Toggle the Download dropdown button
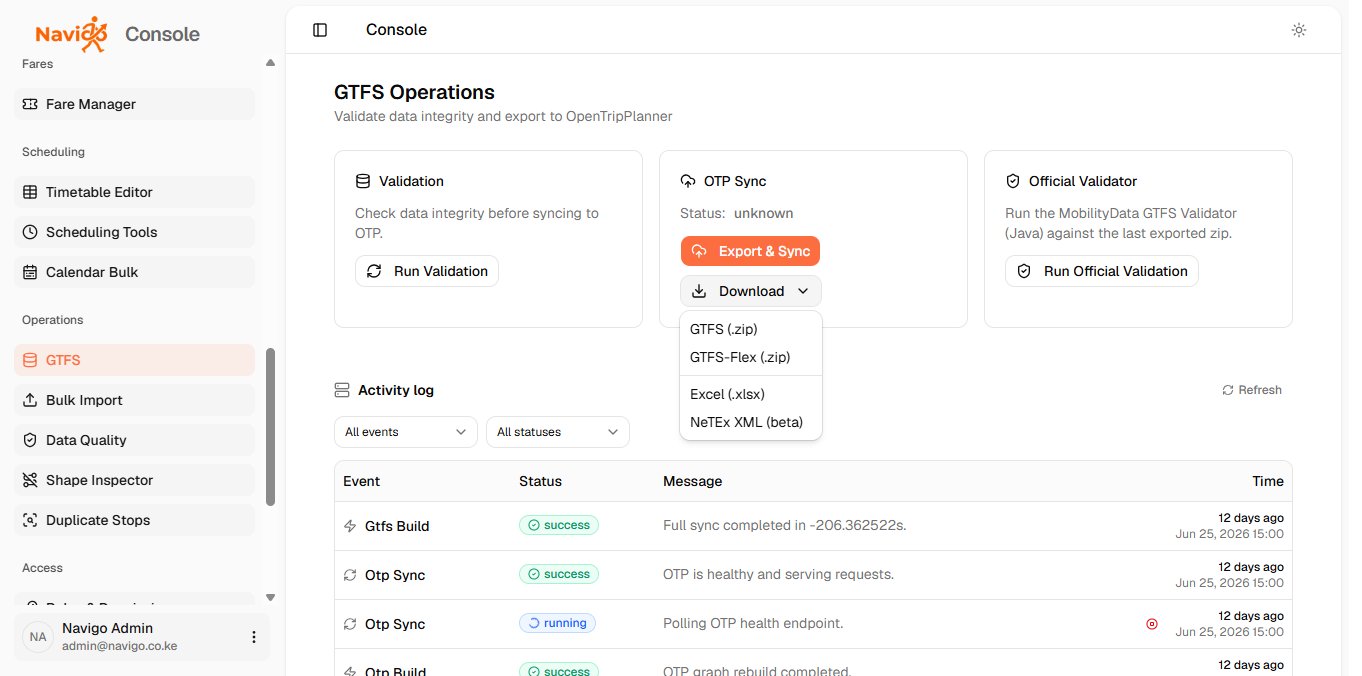Screen dimensions: 1362x676 (x=751, y=291)
